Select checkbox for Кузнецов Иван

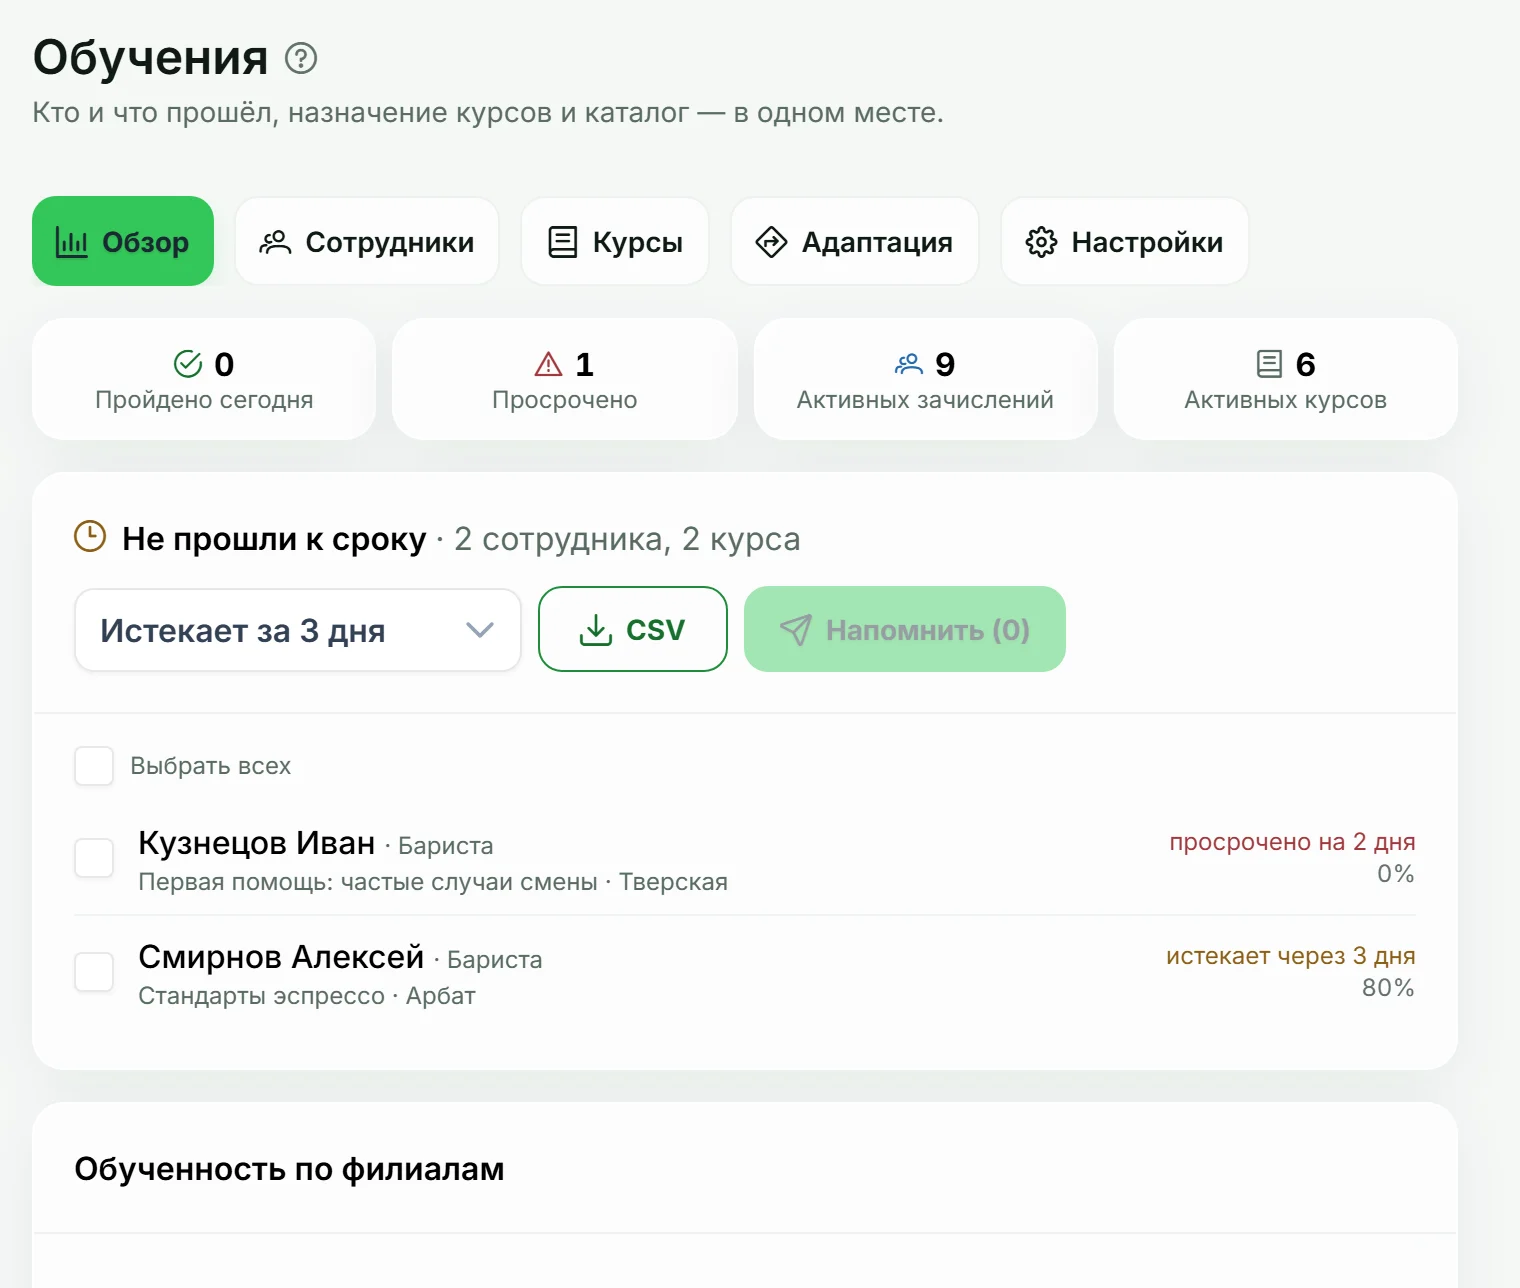coord(94,858)
